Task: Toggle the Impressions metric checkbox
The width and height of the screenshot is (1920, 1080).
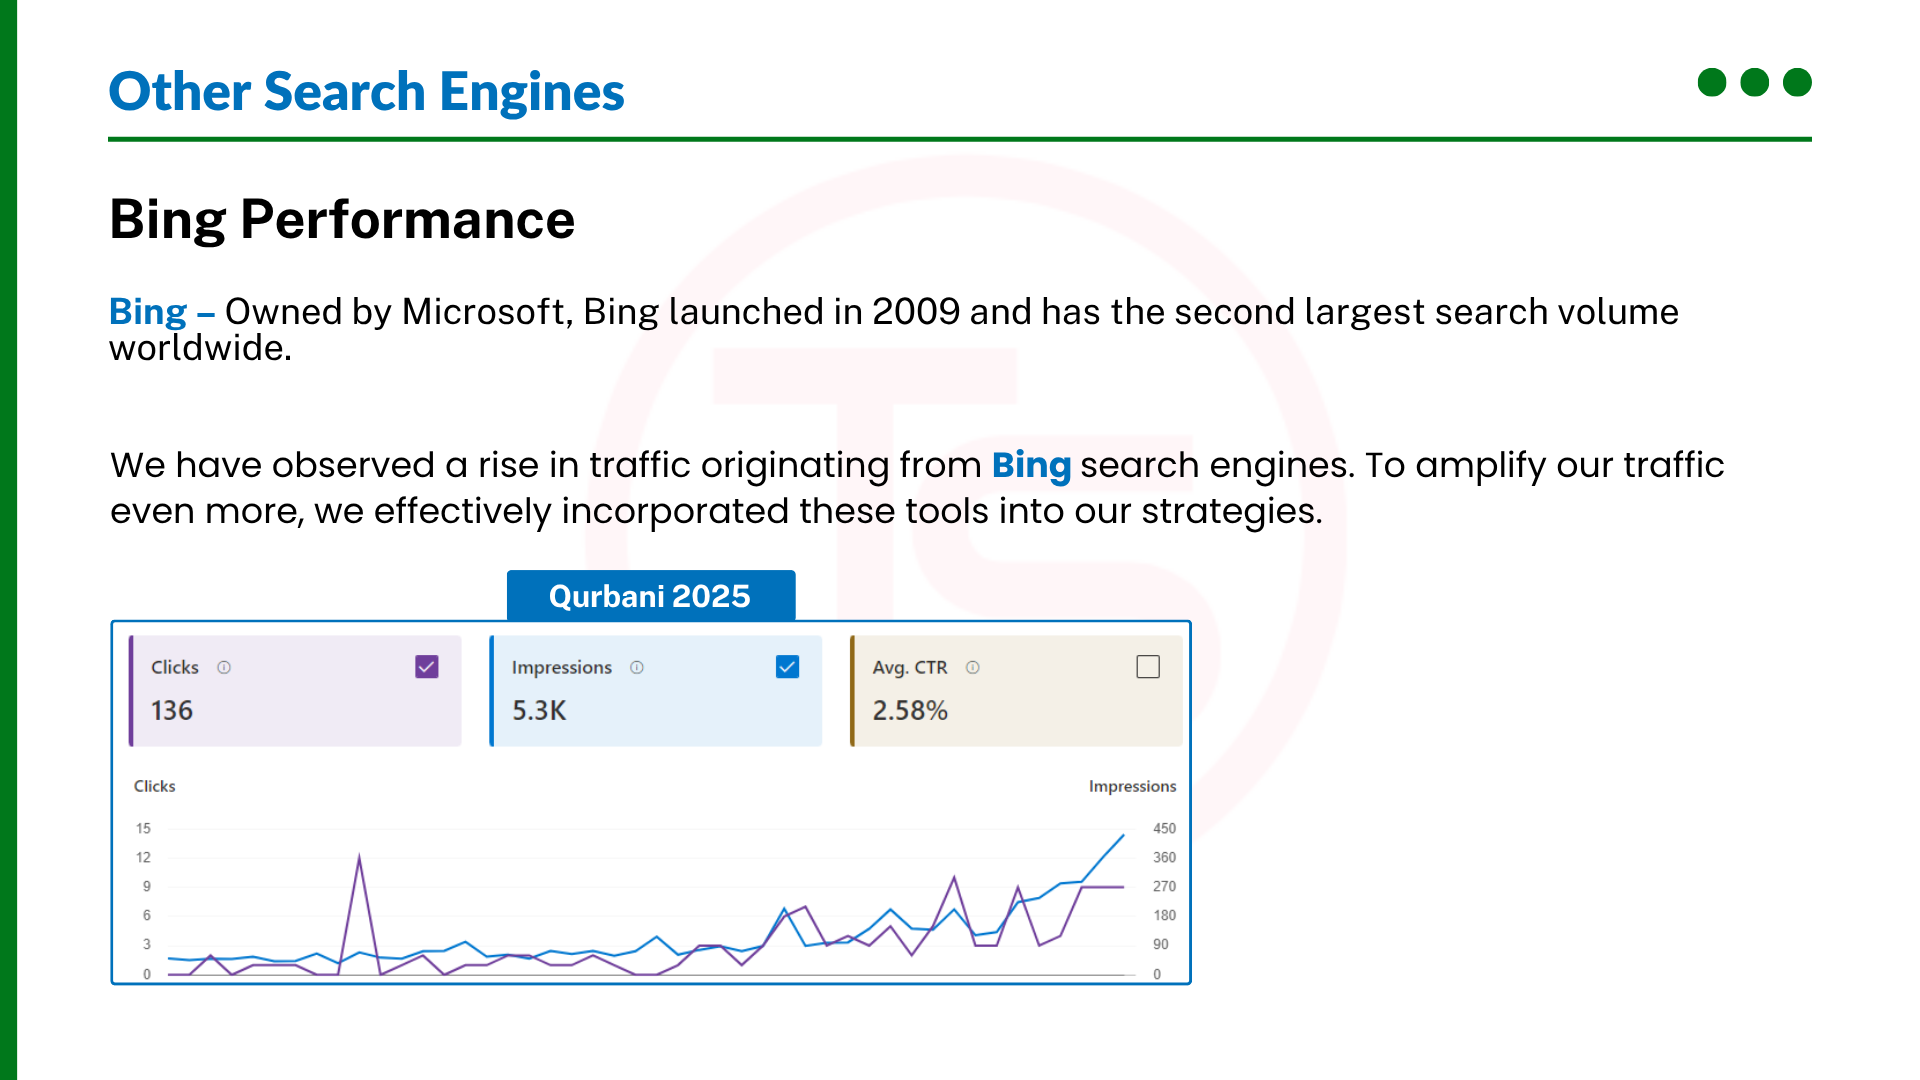Action: (x=787, y=667)
